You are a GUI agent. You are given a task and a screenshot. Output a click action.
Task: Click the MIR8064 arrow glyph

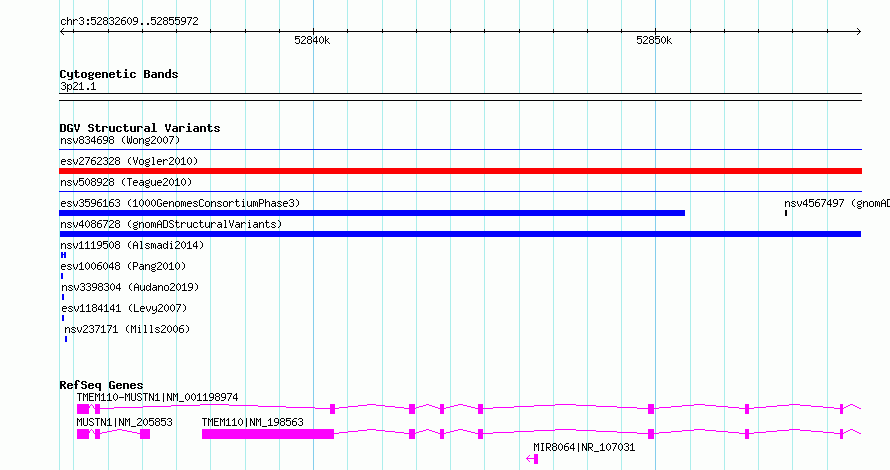tap(532, 459)
